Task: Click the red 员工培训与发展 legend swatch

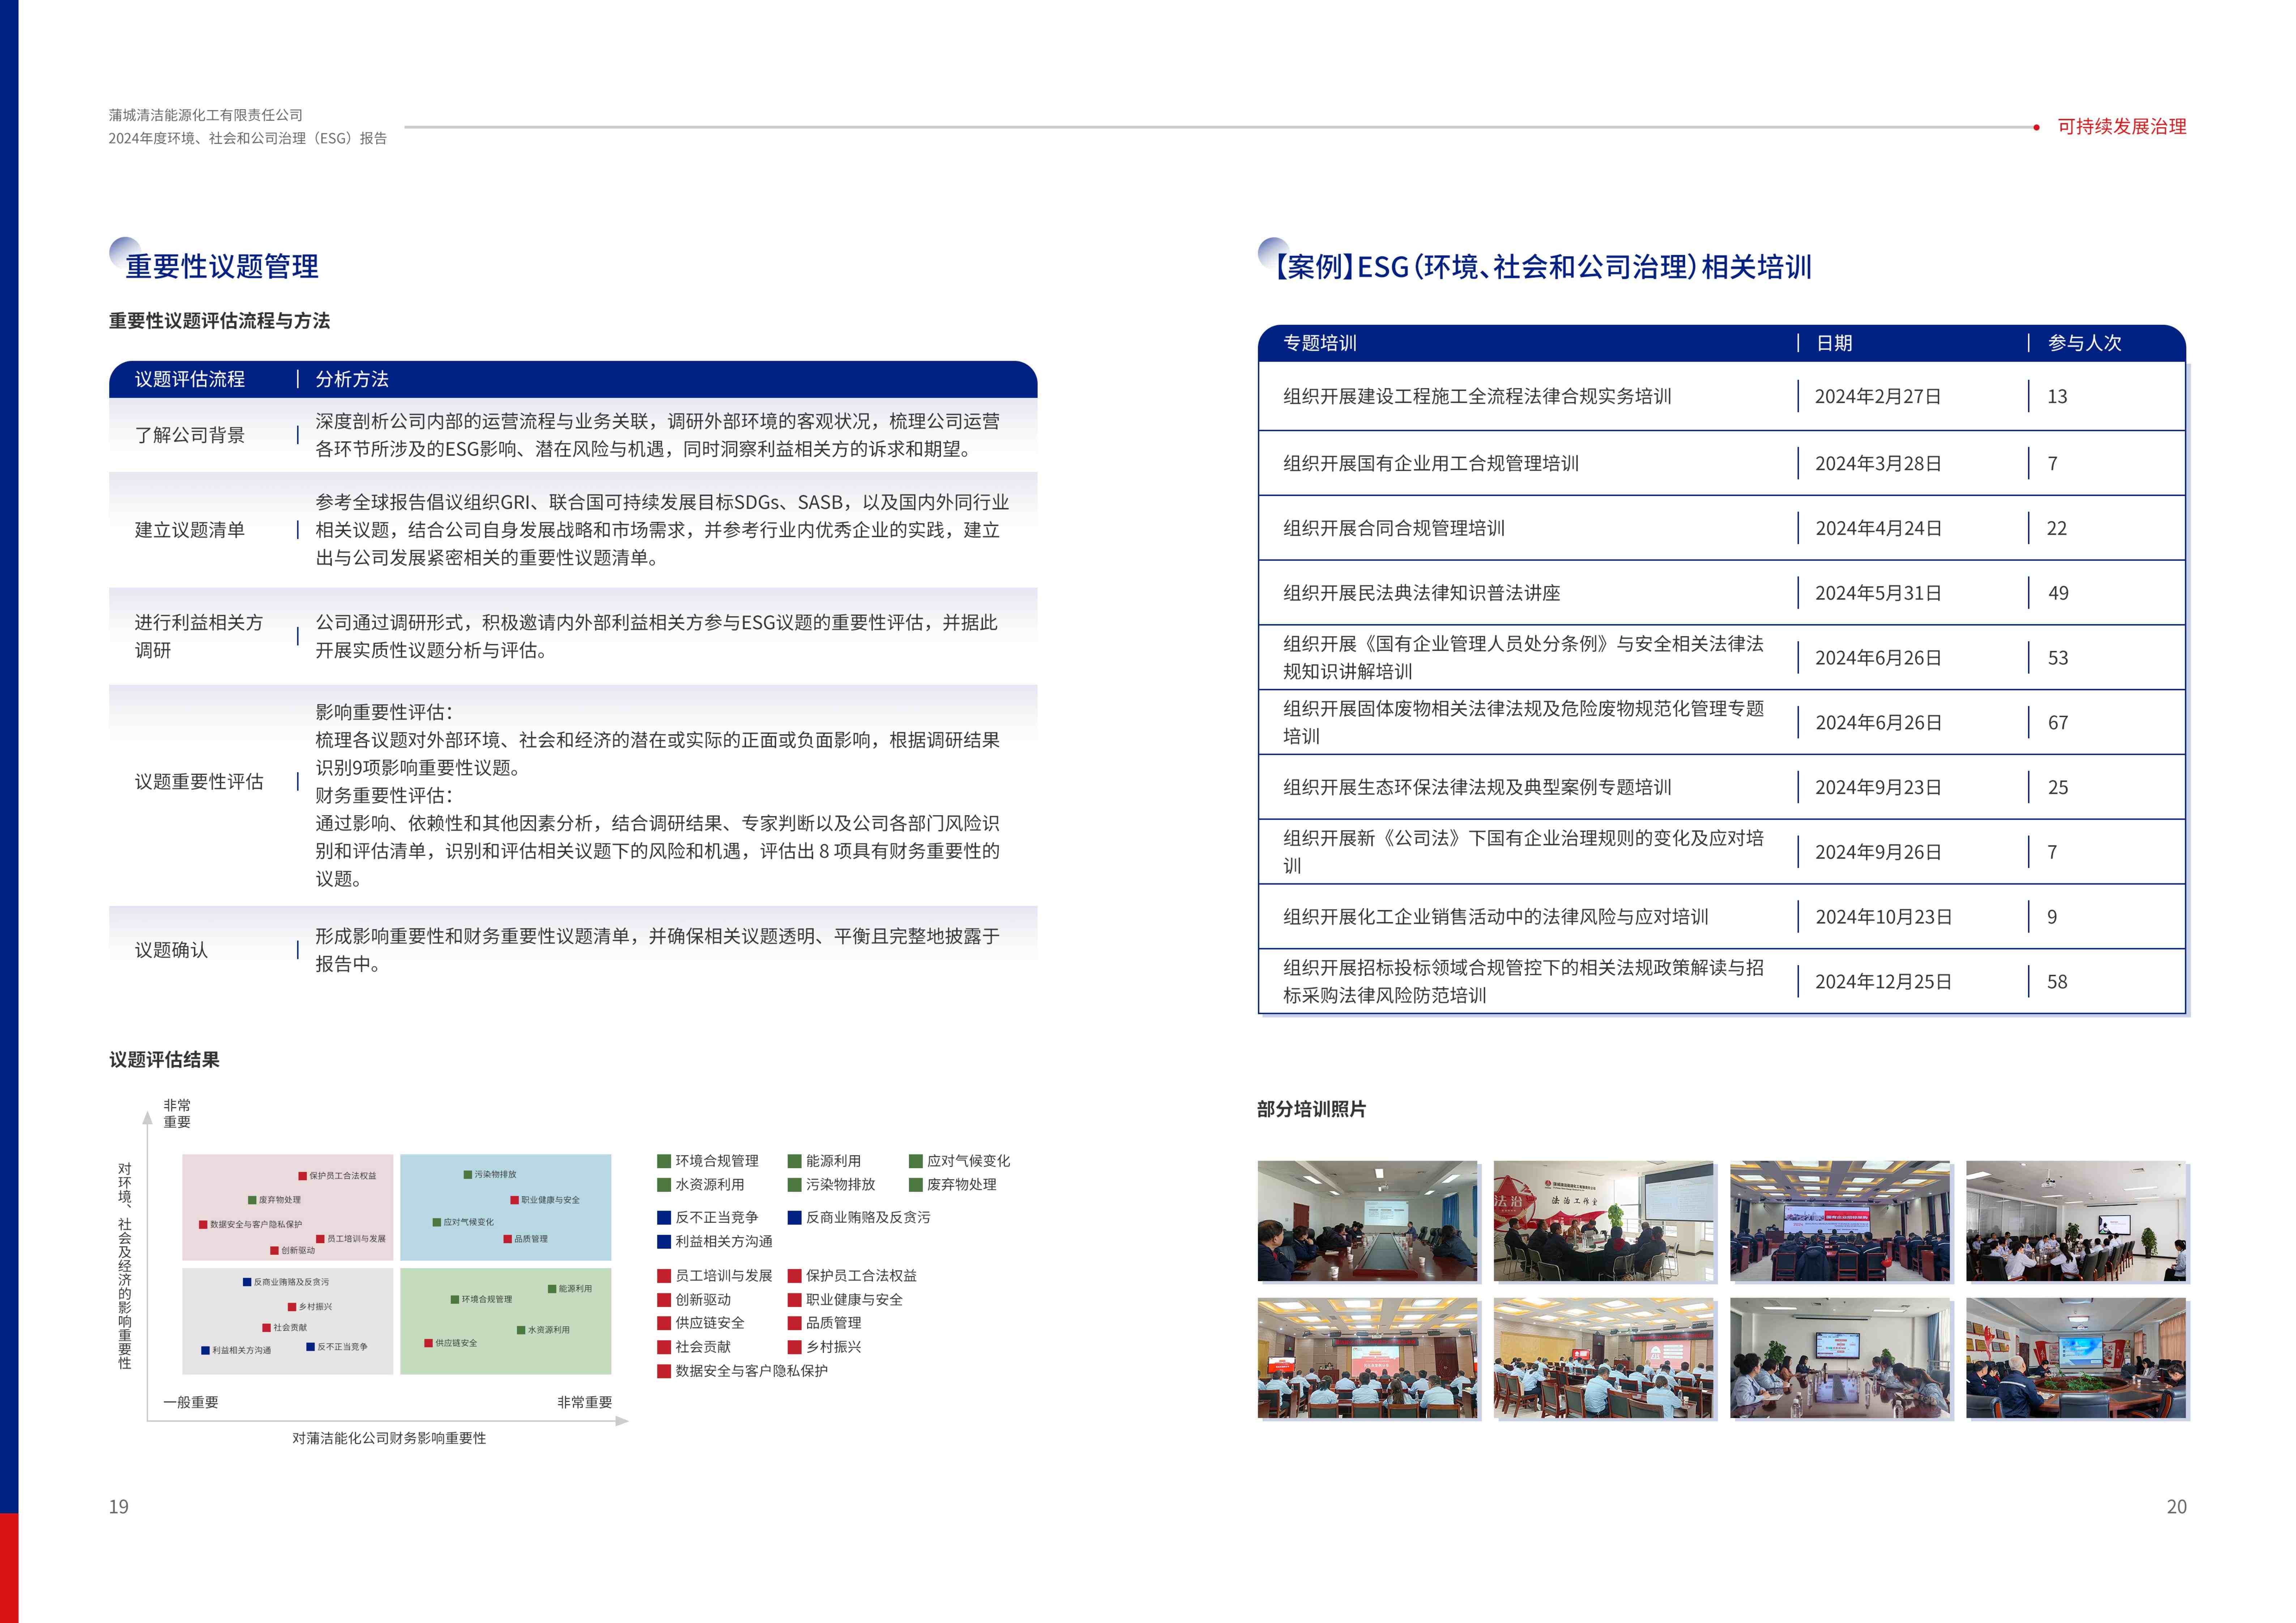Action: pyautogui.click(x=663, y=1276)
